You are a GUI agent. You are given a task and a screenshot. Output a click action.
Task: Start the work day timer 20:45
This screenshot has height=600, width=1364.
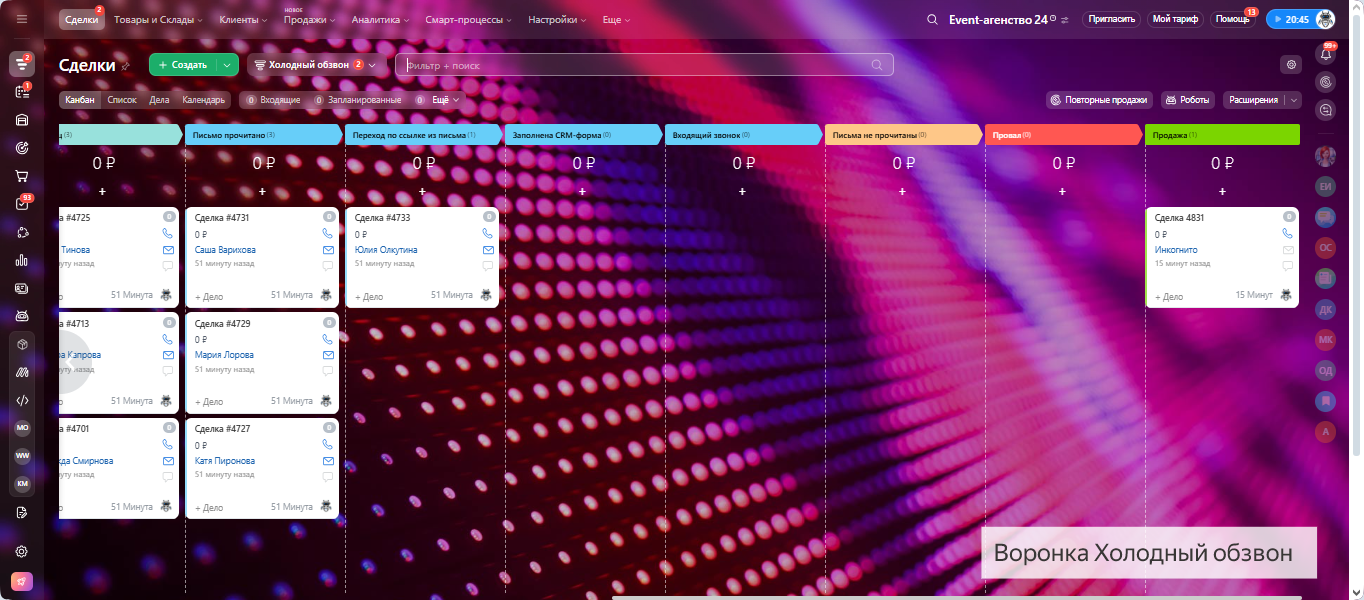[1291, 19]
